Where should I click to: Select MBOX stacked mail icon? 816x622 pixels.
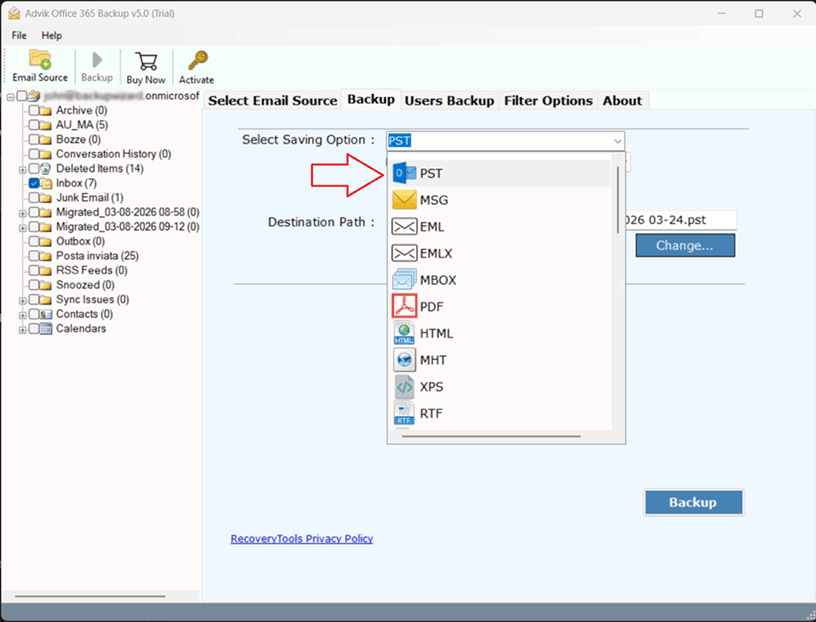[404, 280]
